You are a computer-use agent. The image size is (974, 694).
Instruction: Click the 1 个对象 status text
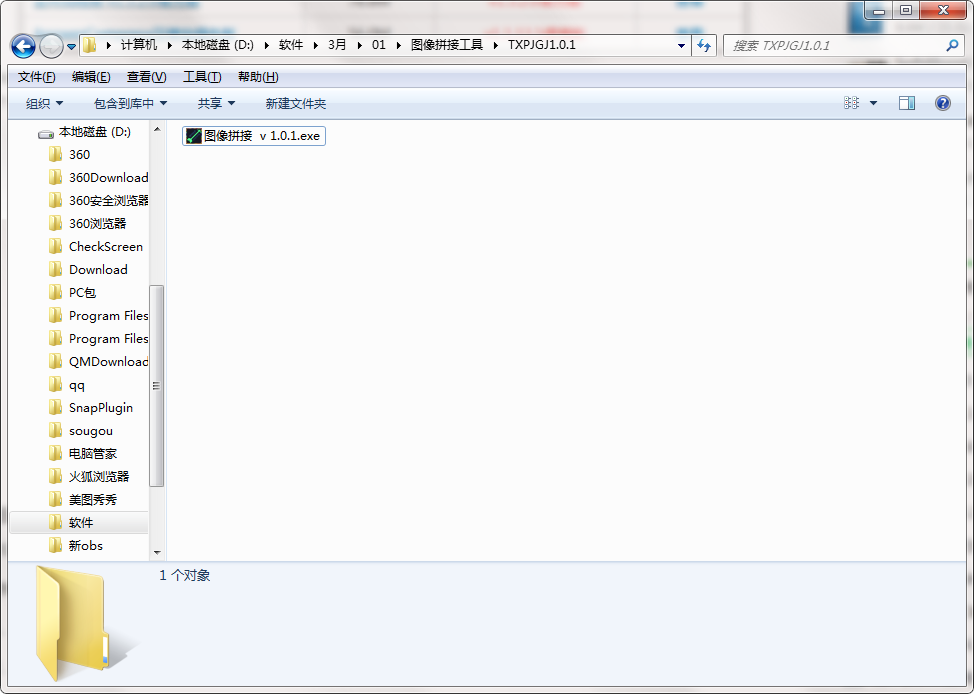[x=184, y=575]
